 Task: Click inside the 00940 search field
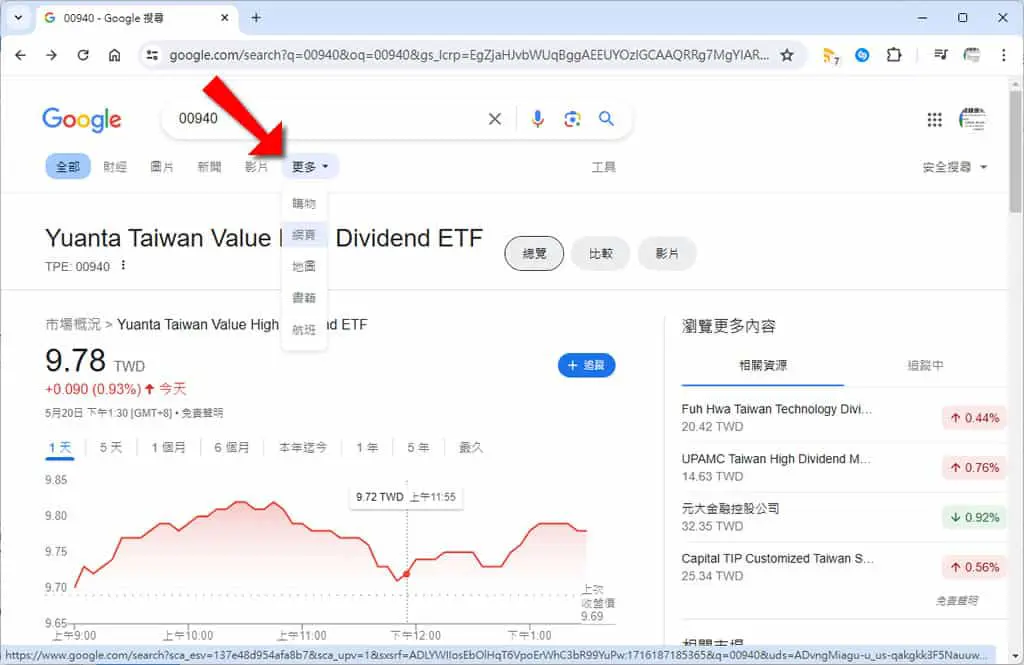click(x=327, y=119)
